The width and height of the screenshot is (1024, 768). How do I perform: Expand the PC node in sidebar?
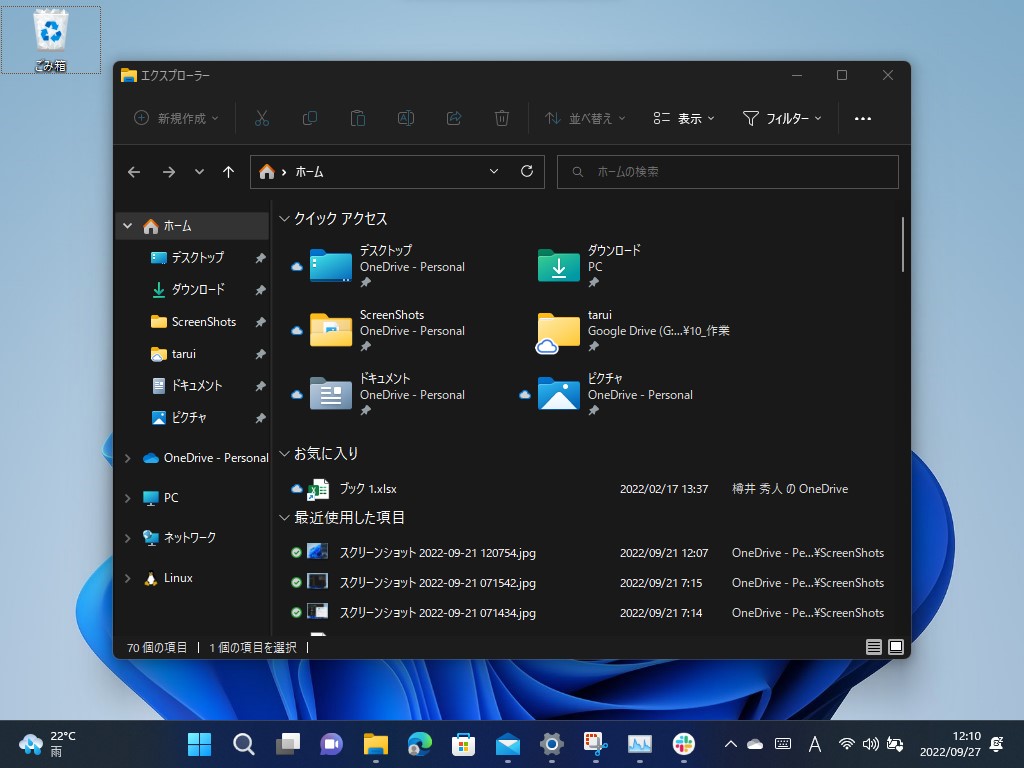[127, 498]
